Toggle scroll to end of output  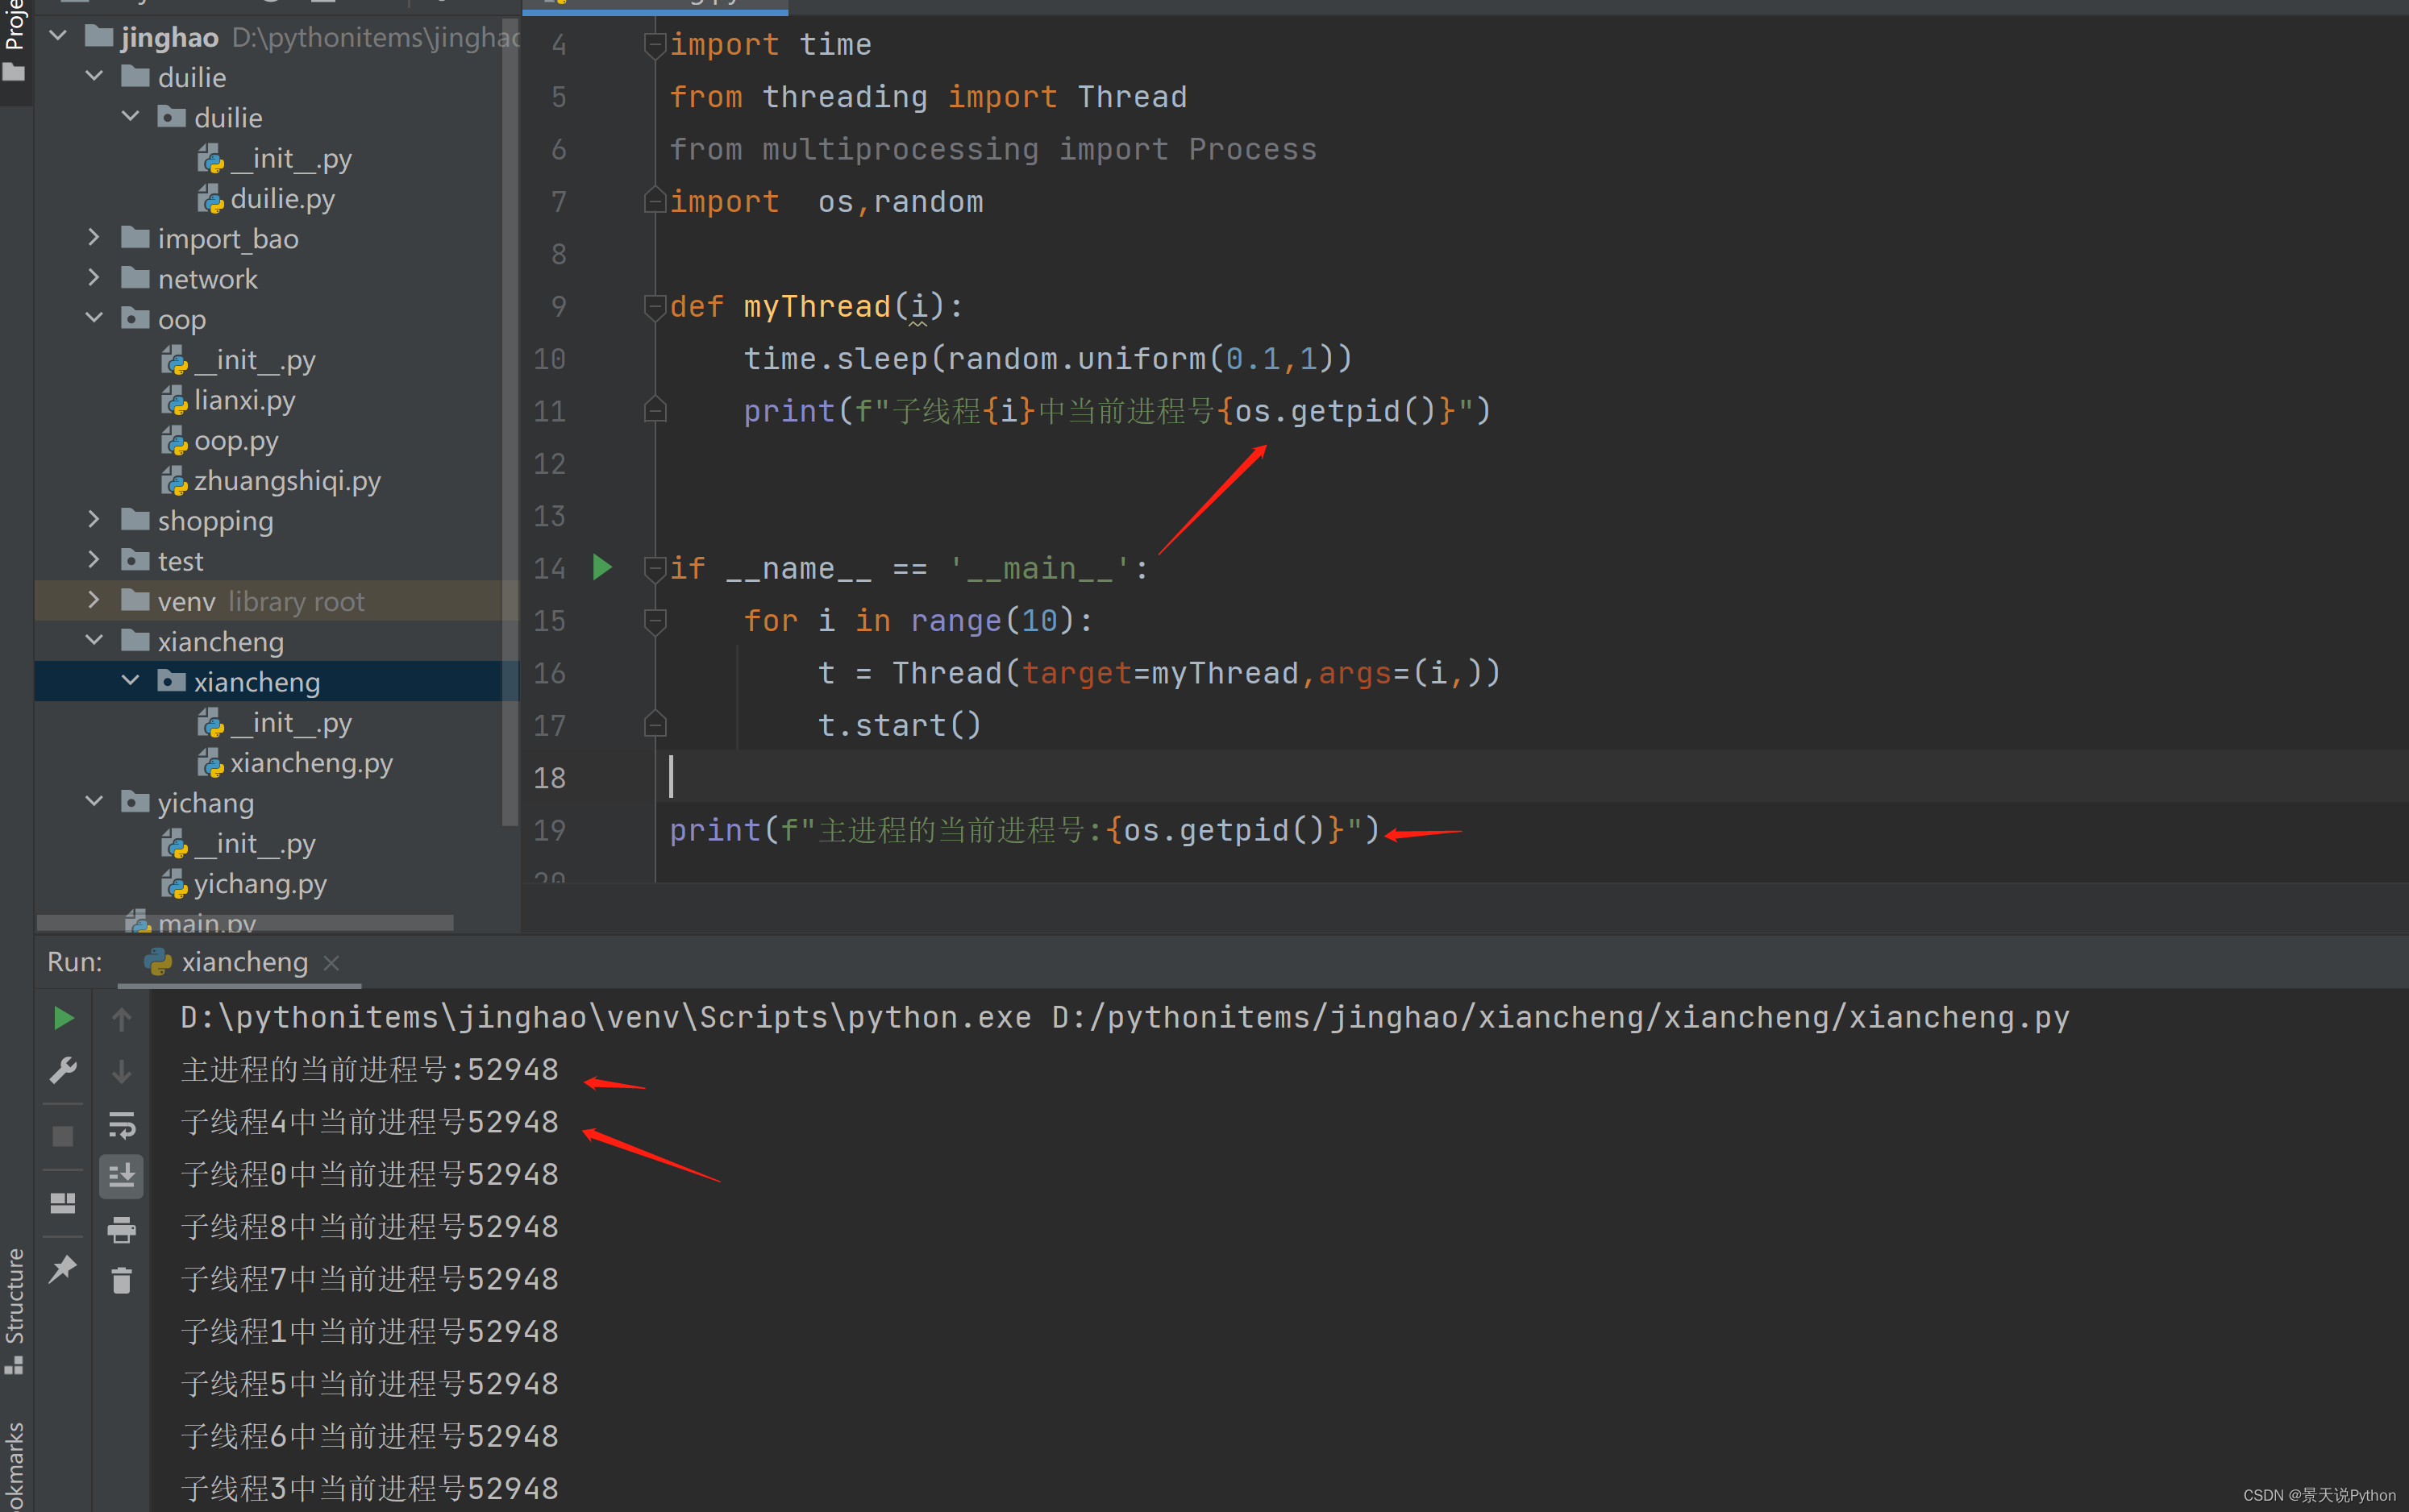[x=122, y=1176]
